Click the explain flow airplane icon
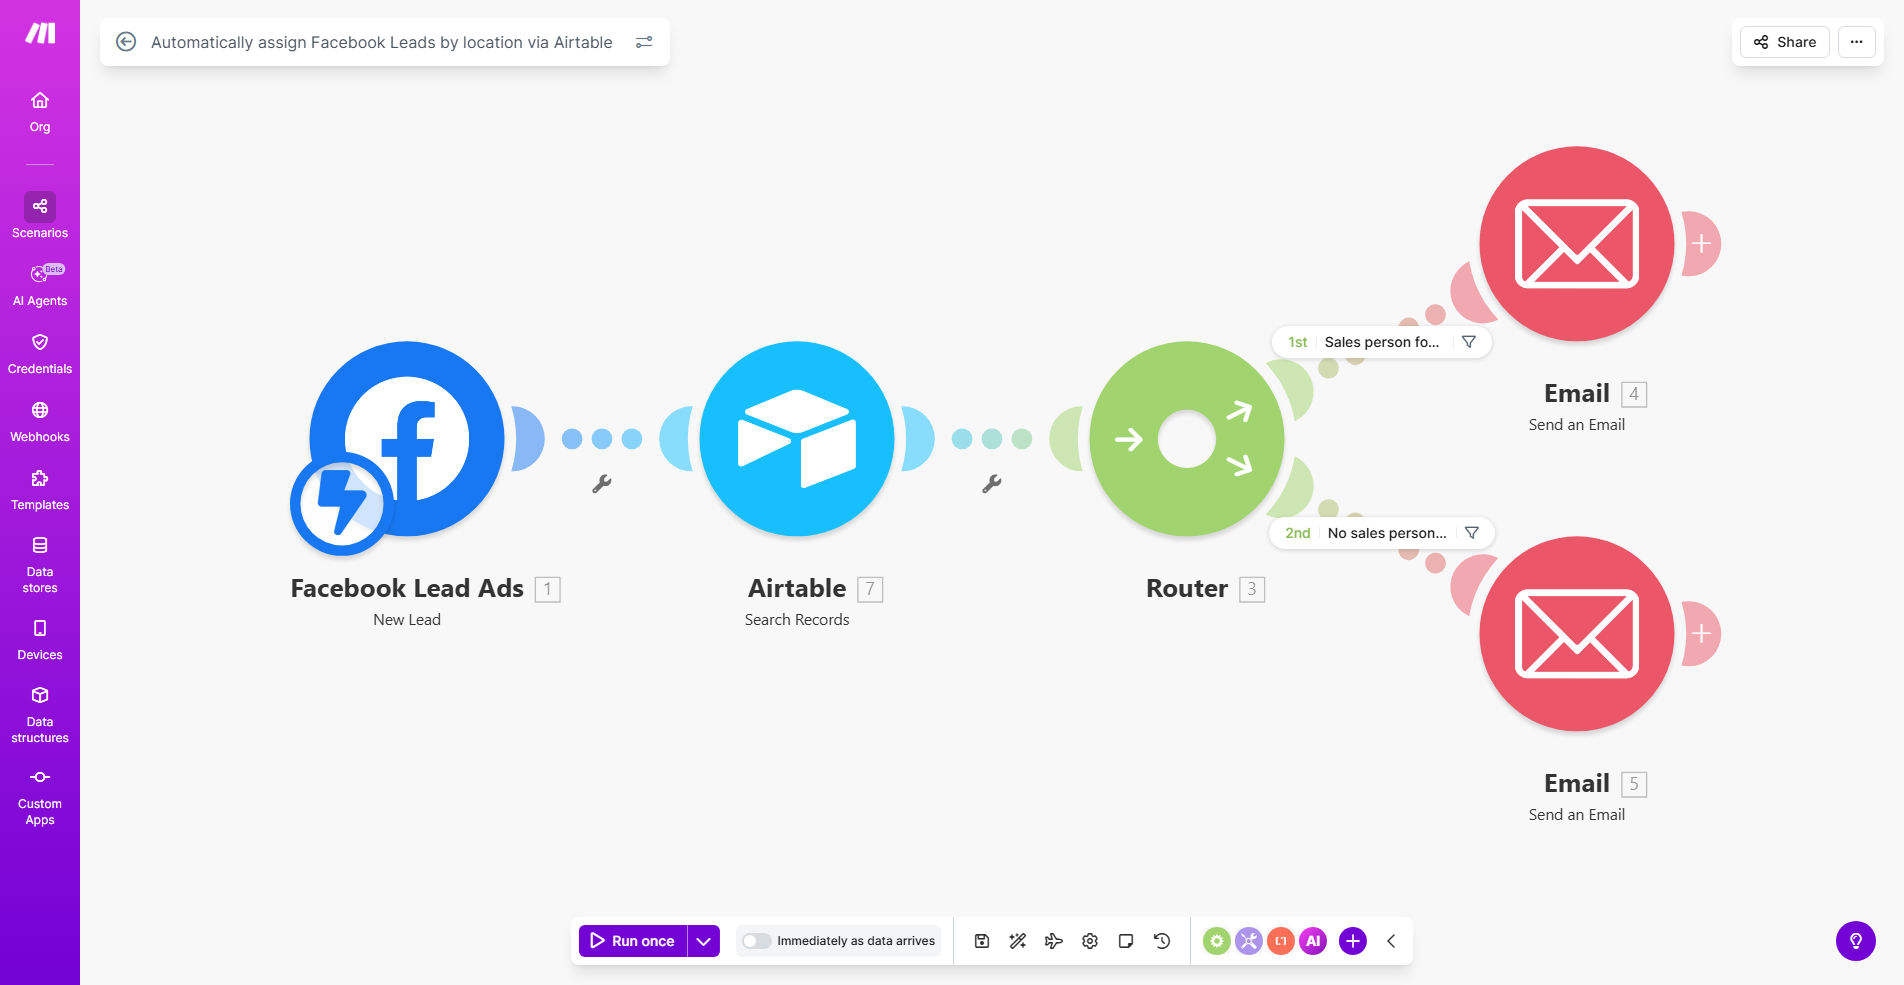Viewport: 1904px width, 985px height. 1054,941
